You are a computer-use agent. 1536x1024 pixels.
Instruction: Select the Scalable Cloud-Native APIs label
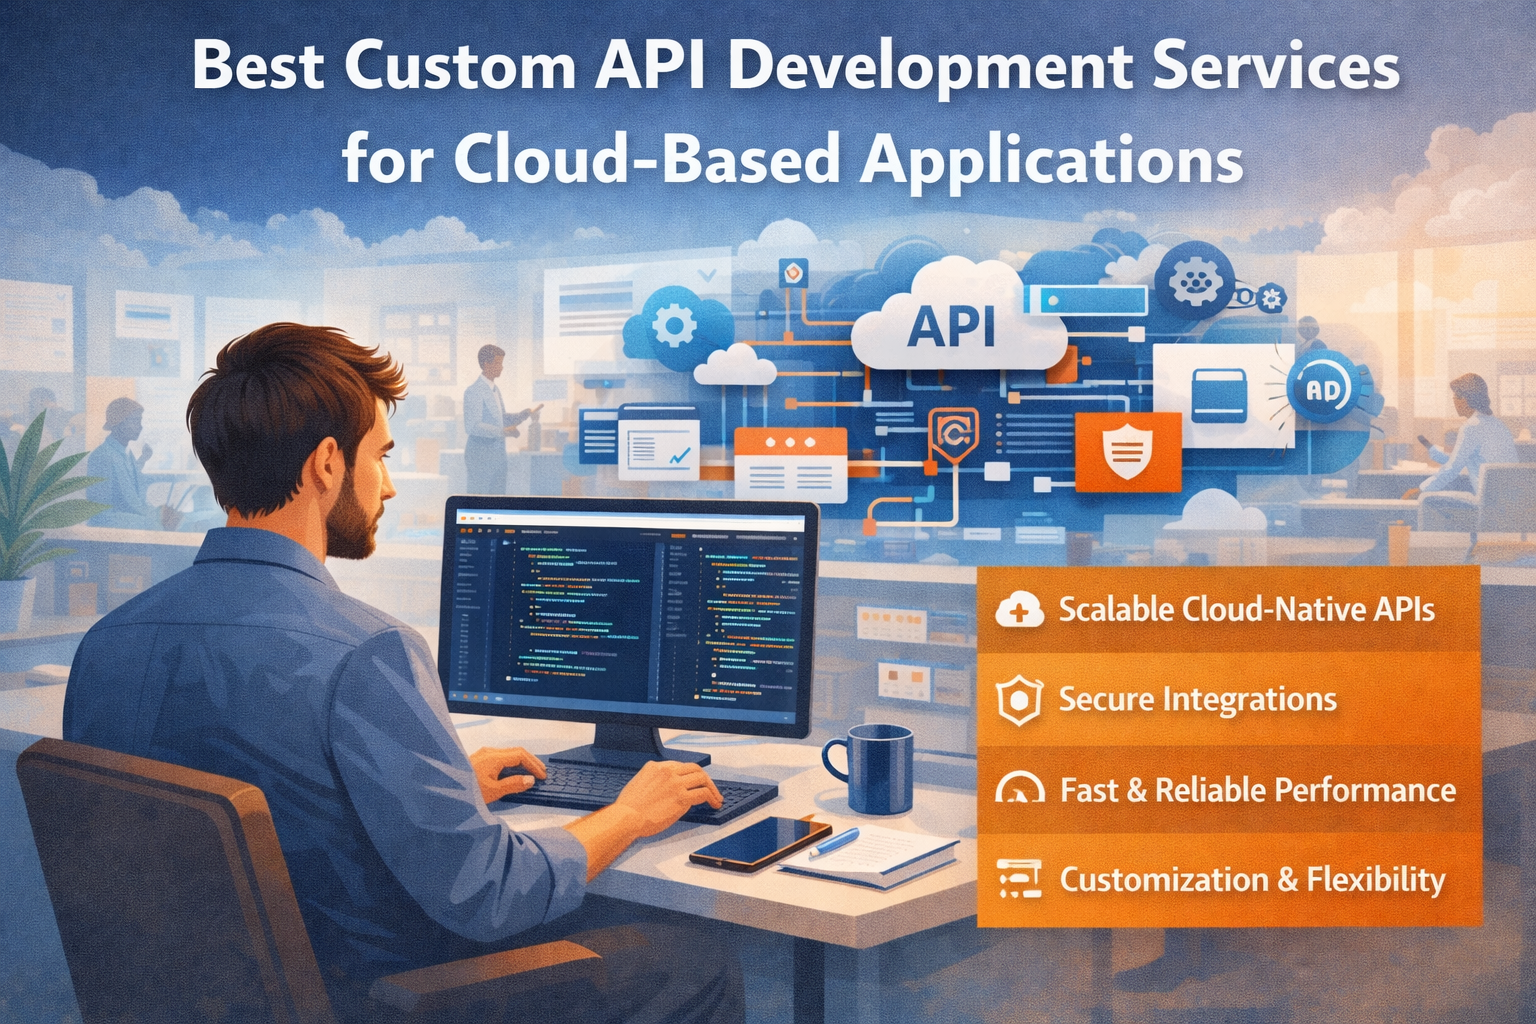1246,609
